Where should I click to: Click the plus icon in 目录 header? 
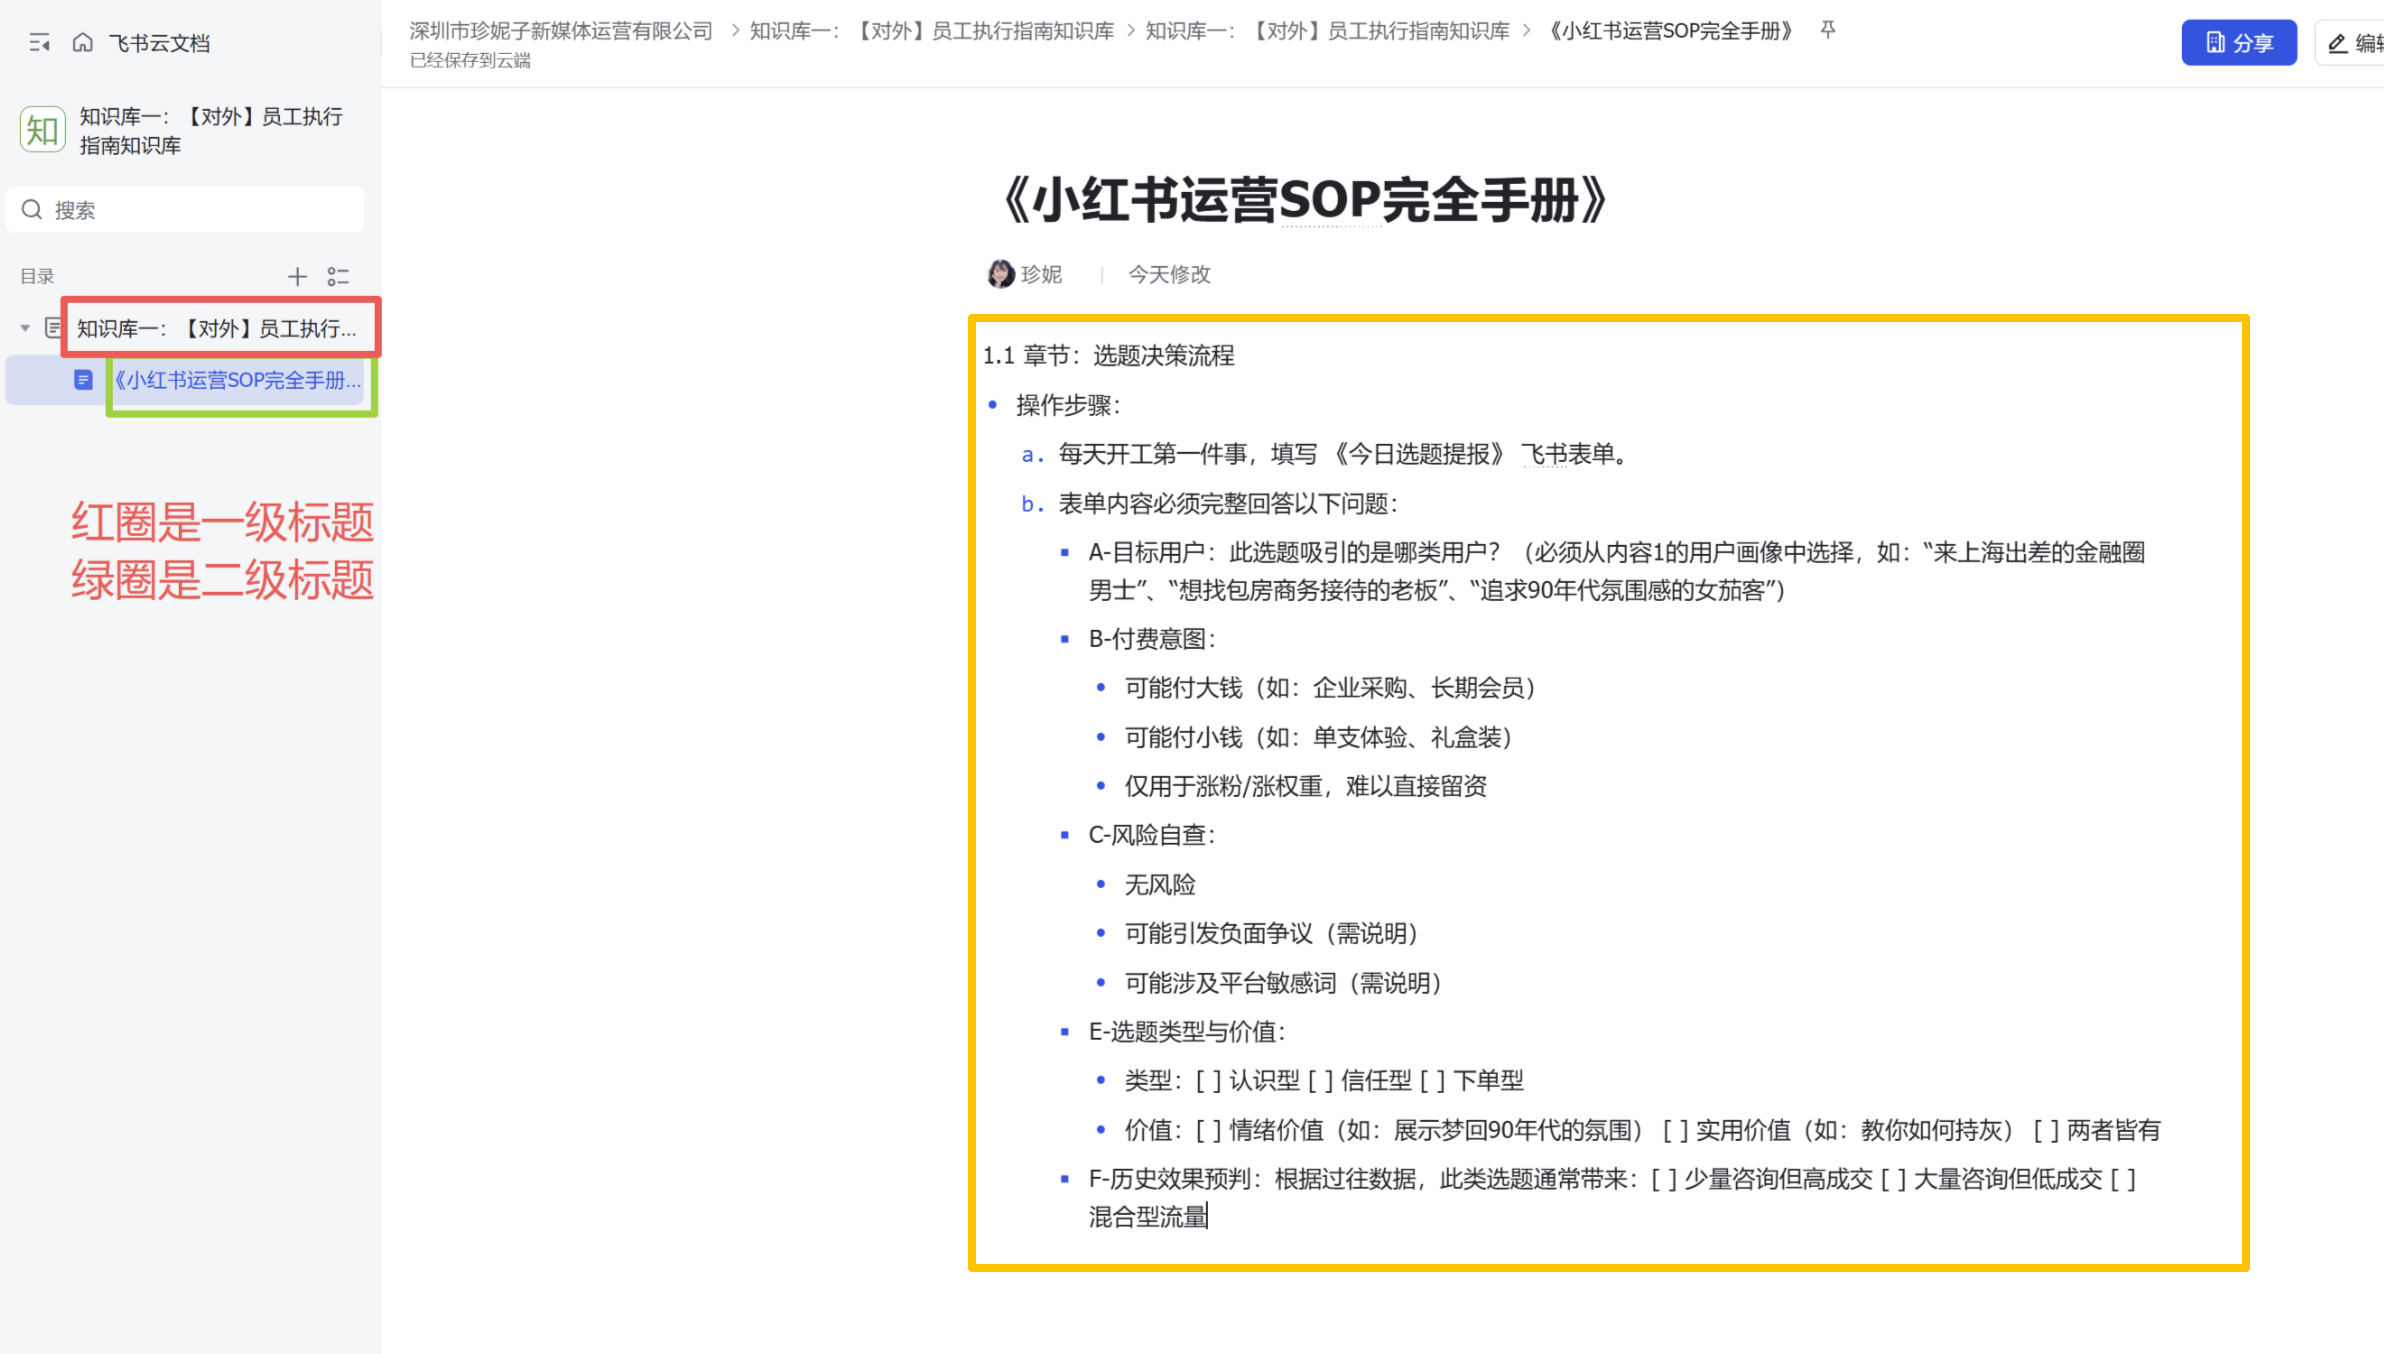click(x=297, y=277)
